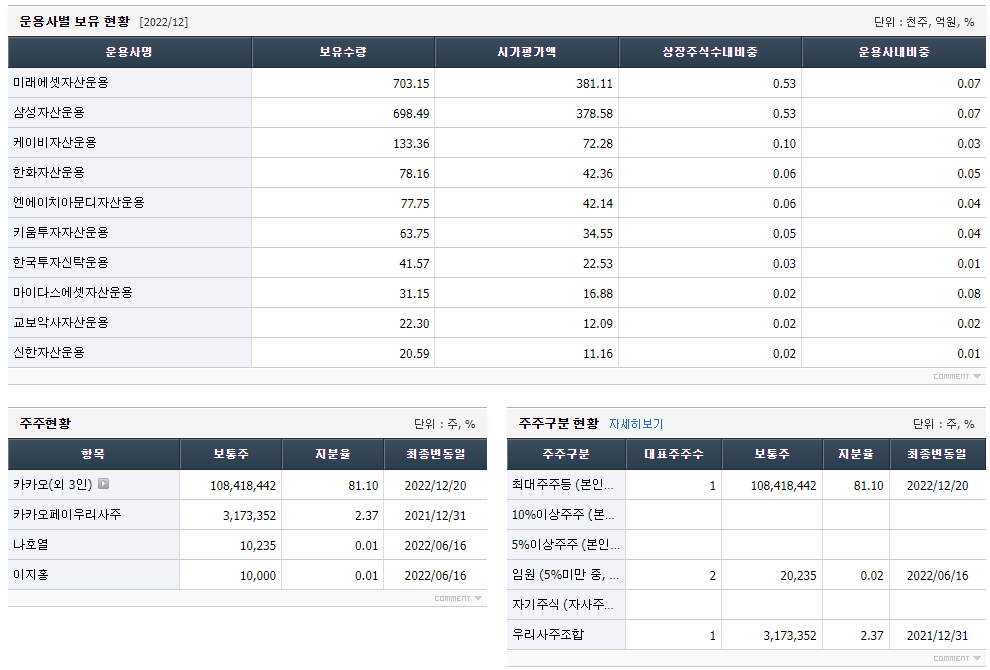Click market value 381.11
Image resolution: width=990 pixels, height=670 pixels.
point(594,83)
